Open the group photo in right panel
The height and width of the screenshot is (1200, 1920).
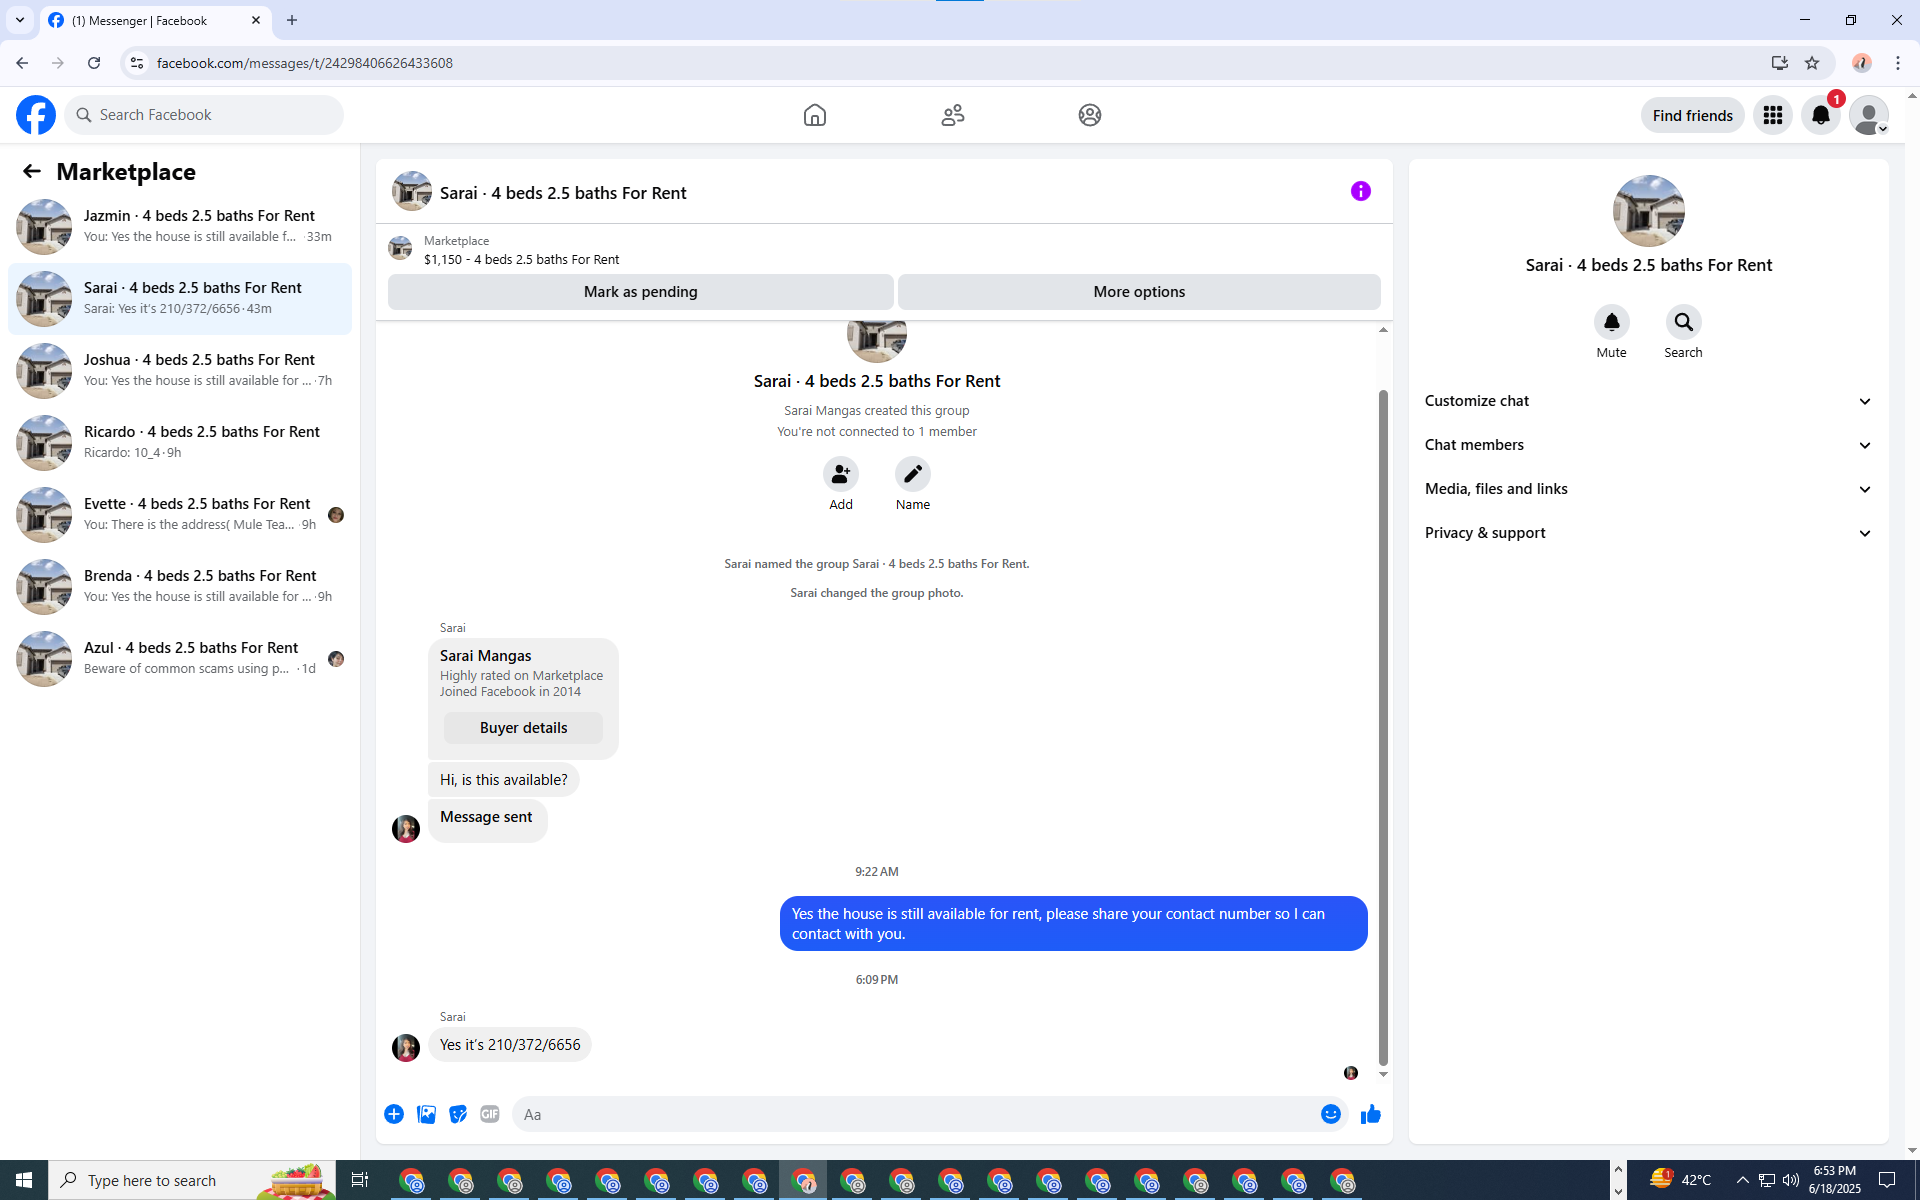coord(1649,211)
